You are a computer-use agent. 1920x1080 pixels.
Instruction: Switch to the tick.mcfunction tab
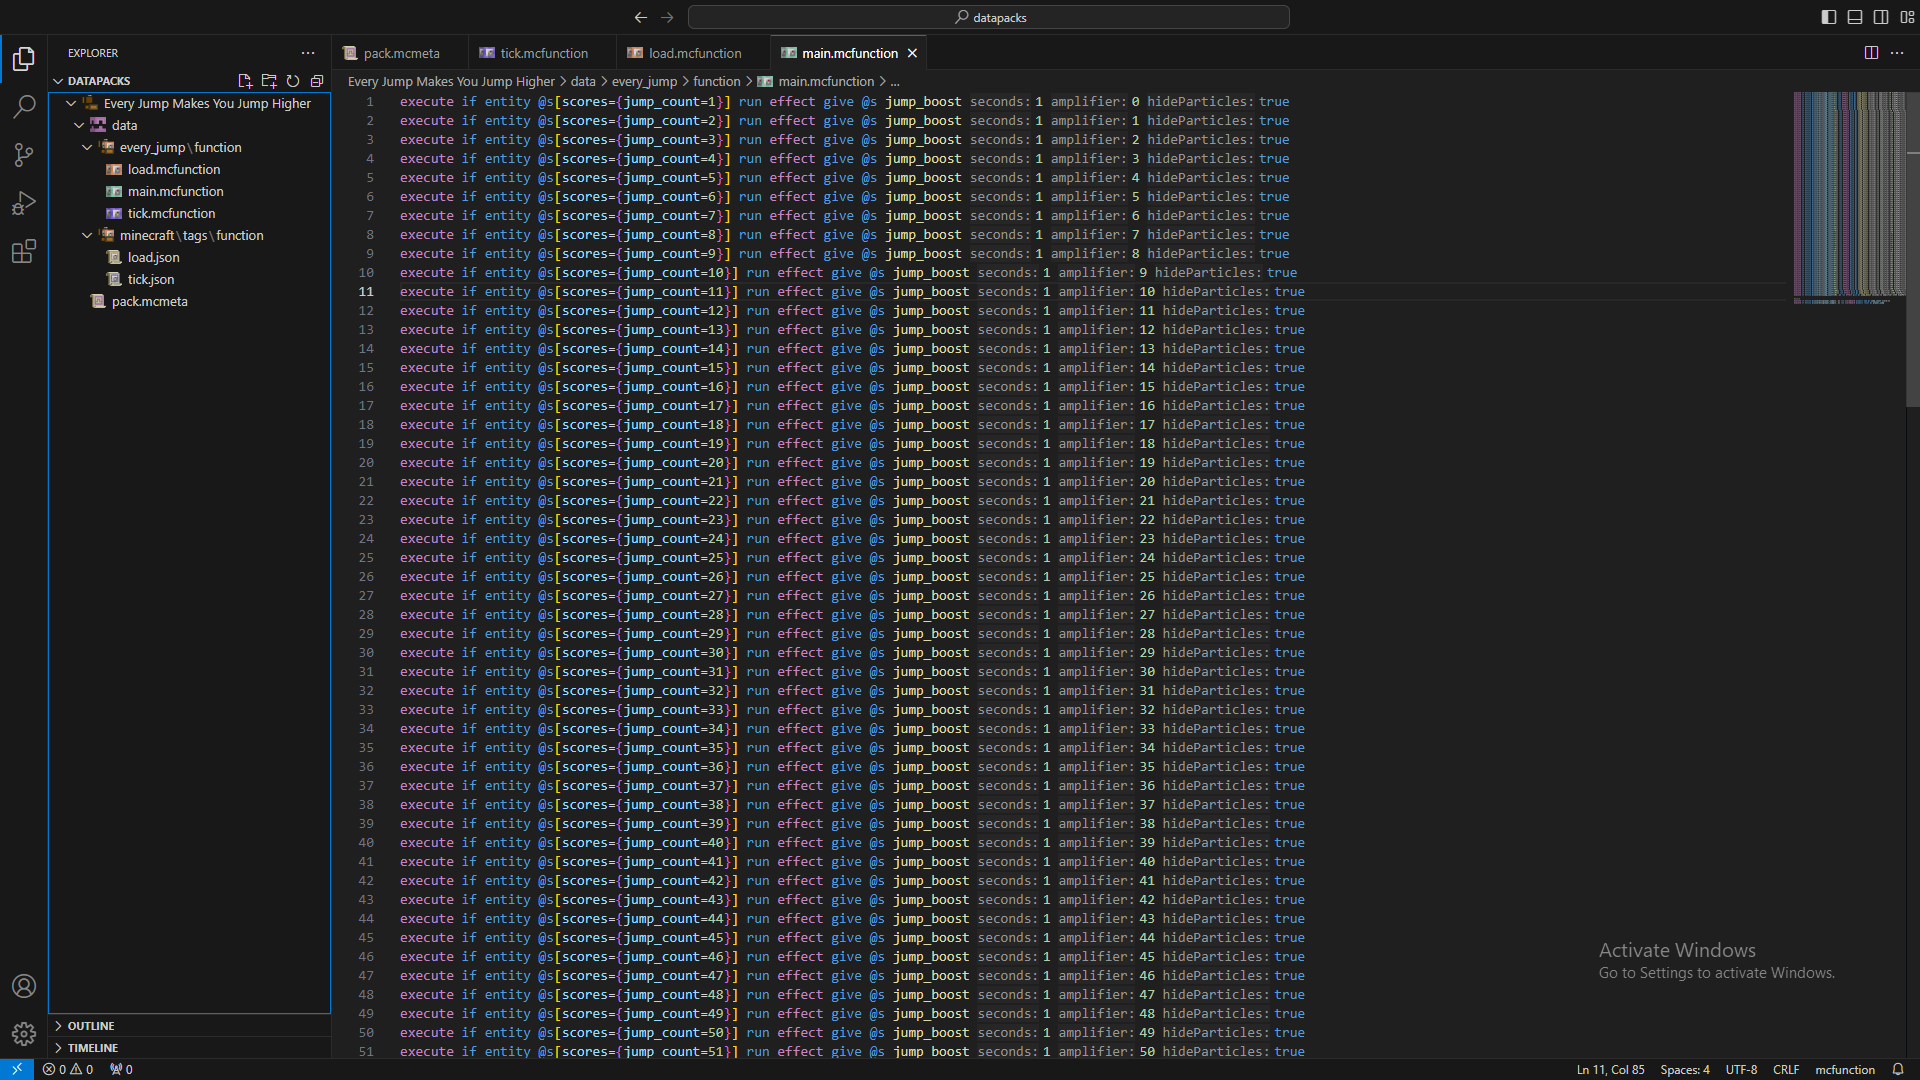[x=543, y=53]
